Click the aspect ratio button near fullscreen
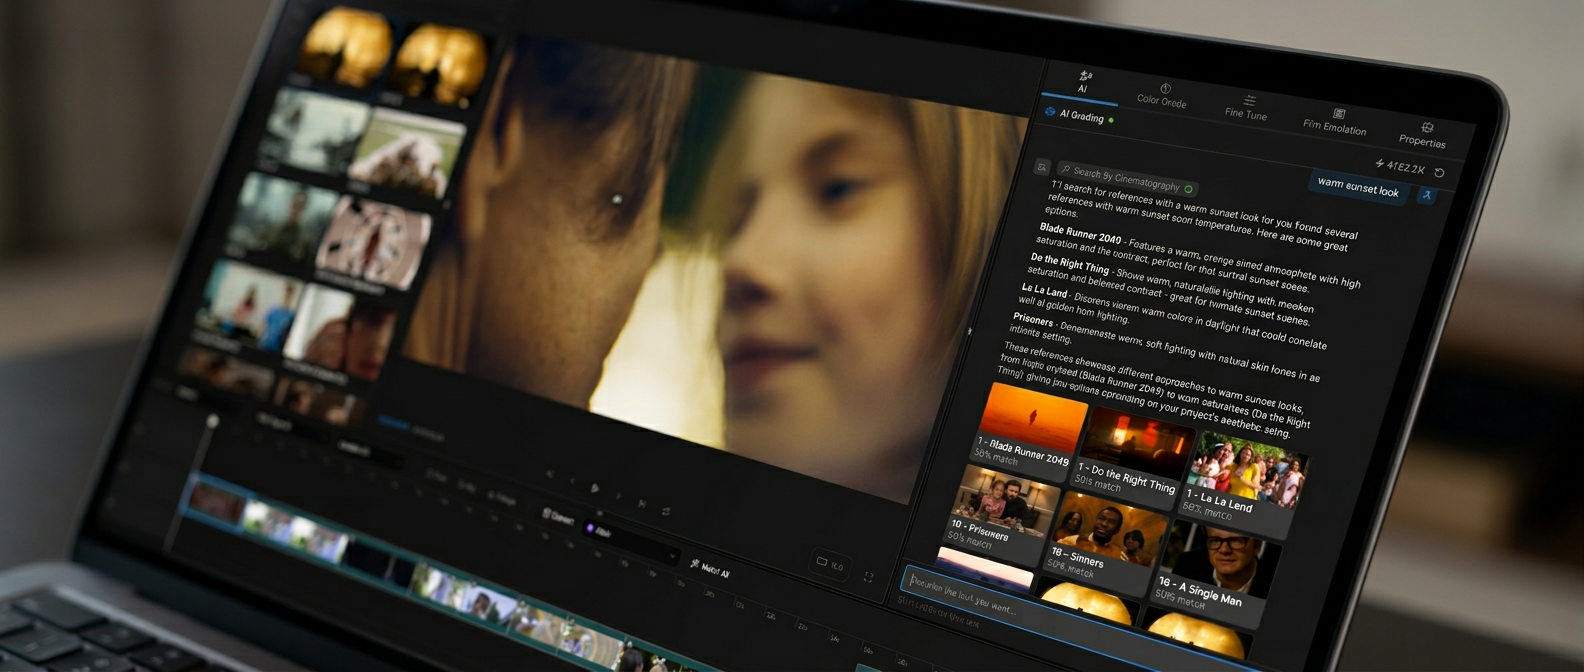 830,564
